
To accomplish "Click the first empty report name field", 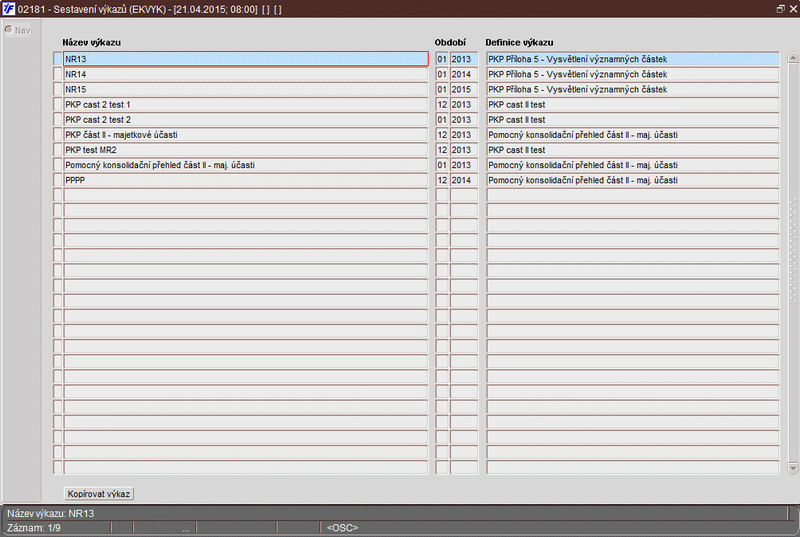I will 245,195.
